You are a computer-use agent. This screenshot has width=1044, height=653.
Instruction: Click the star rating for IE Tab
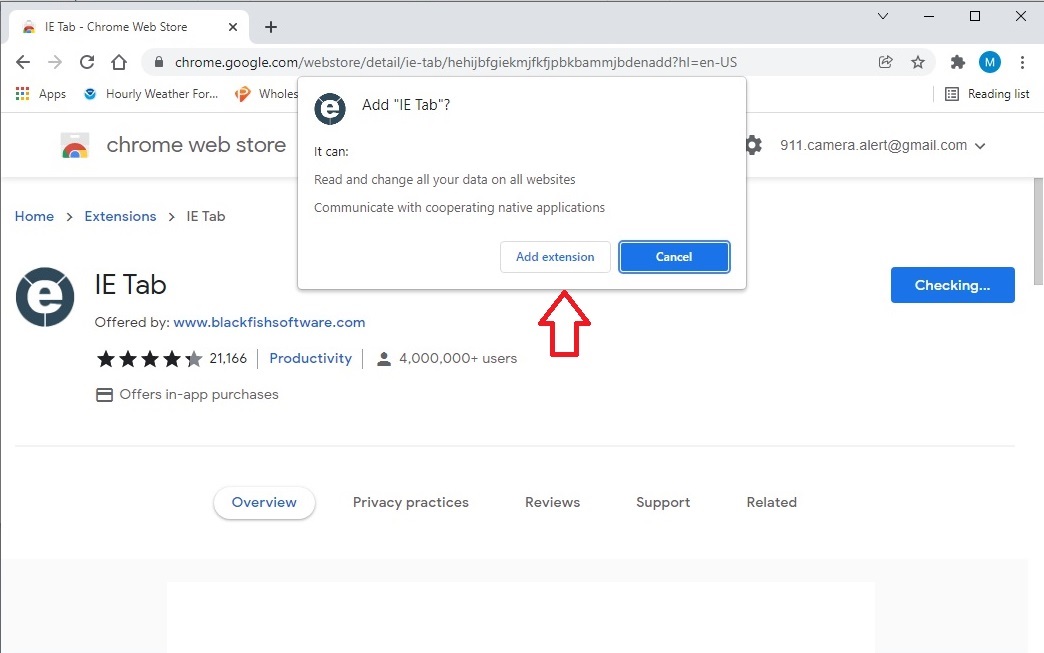click(x=149, y=359)
